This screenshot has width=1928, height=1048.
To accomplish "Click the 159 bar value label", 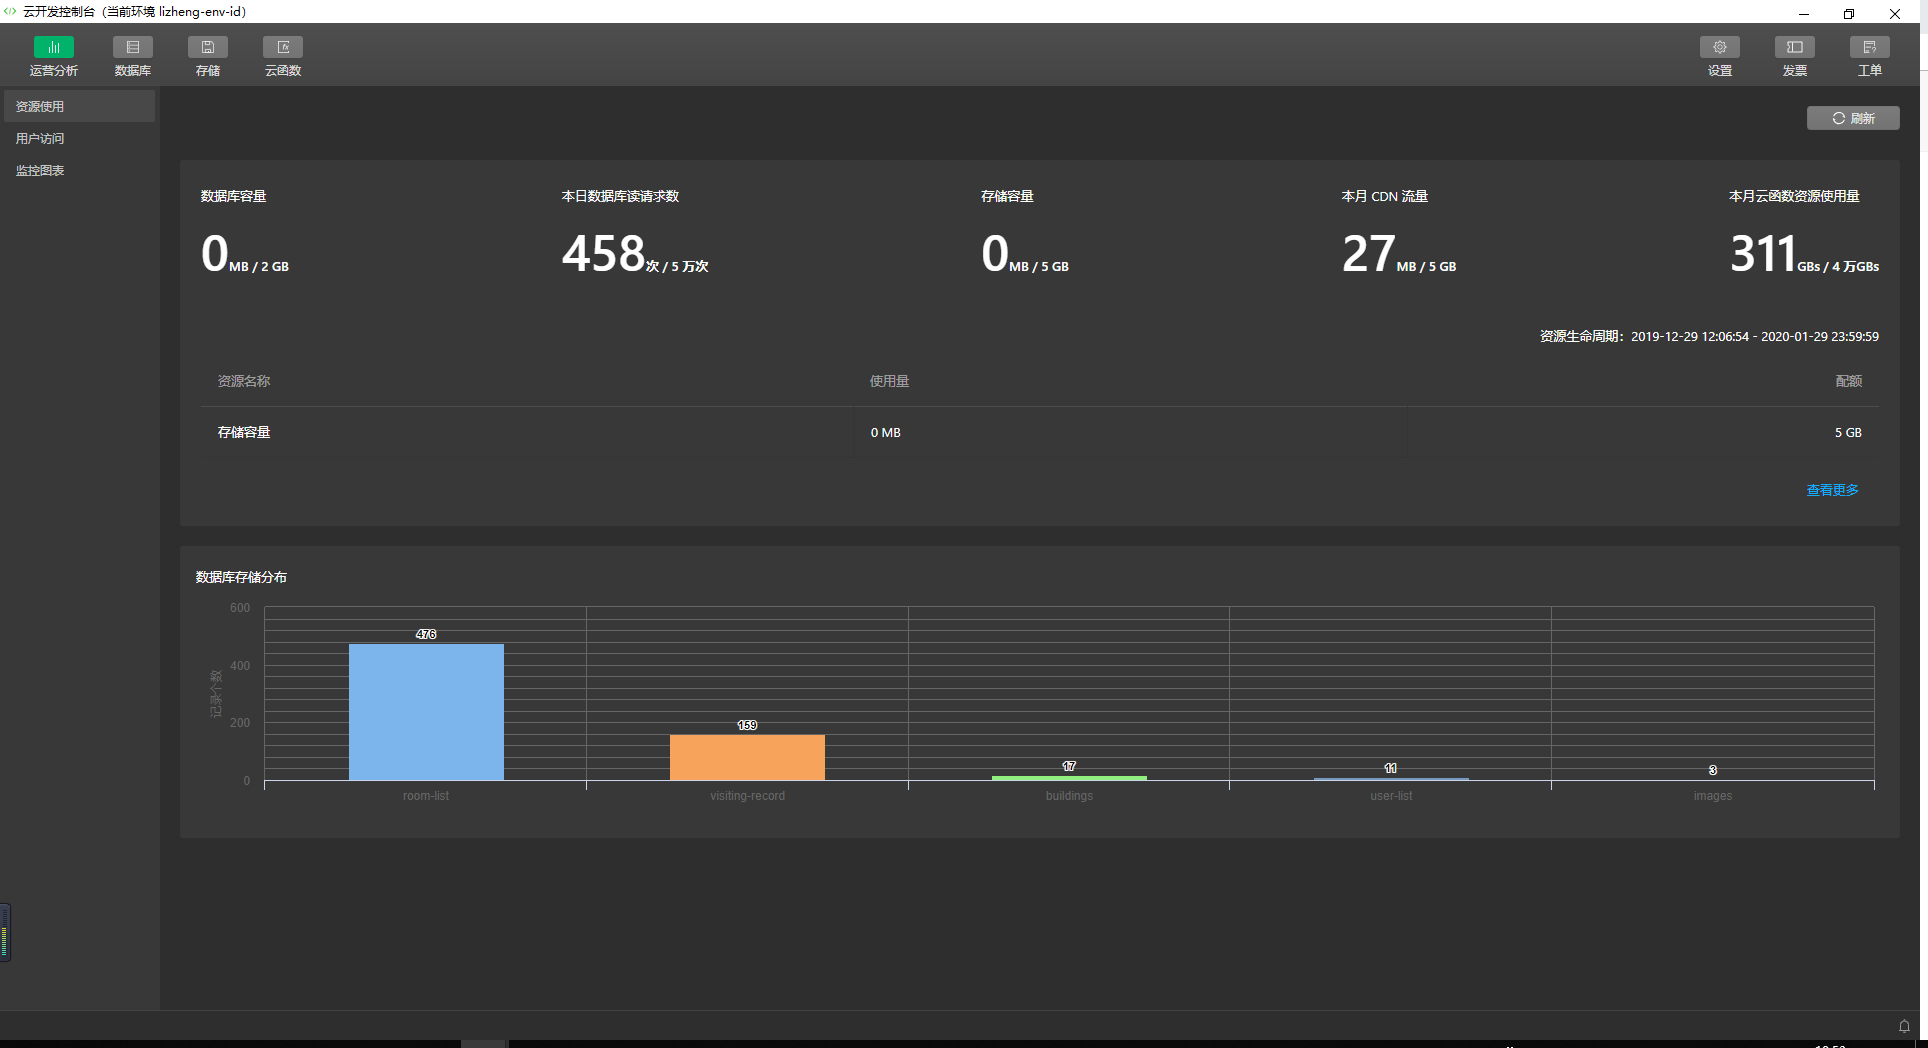I will [747, 725].
